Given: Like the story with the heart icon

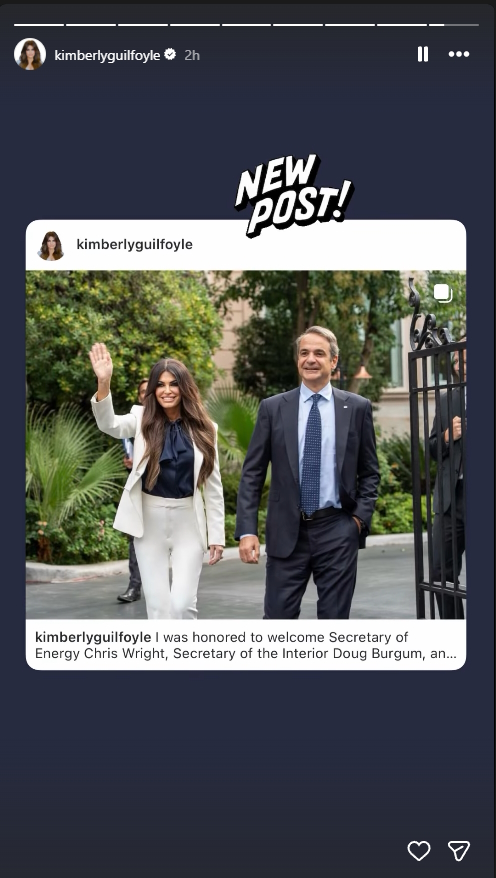Looking at the screenshot, I should pyautogui.click(x=419, y=851).
